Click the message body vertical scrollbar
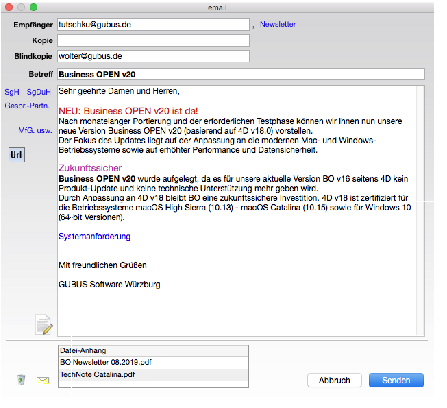Screen dimensions: 447x408 tap(420, 211)
